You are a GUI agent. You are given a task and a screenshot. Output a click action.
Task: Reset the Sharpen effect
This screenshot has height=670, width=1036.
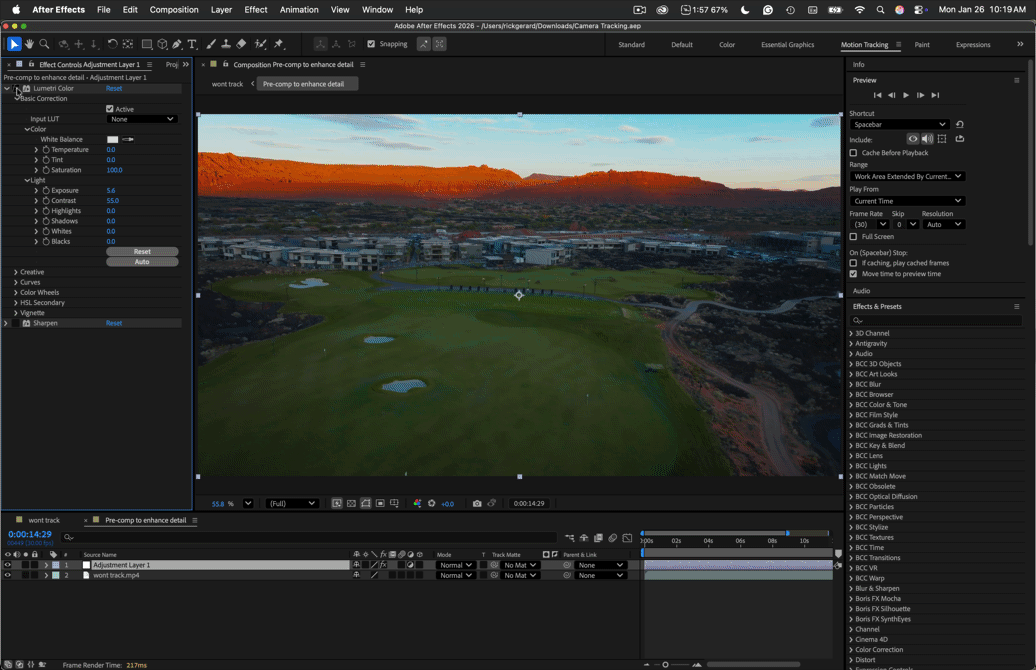tap(114, 323)
